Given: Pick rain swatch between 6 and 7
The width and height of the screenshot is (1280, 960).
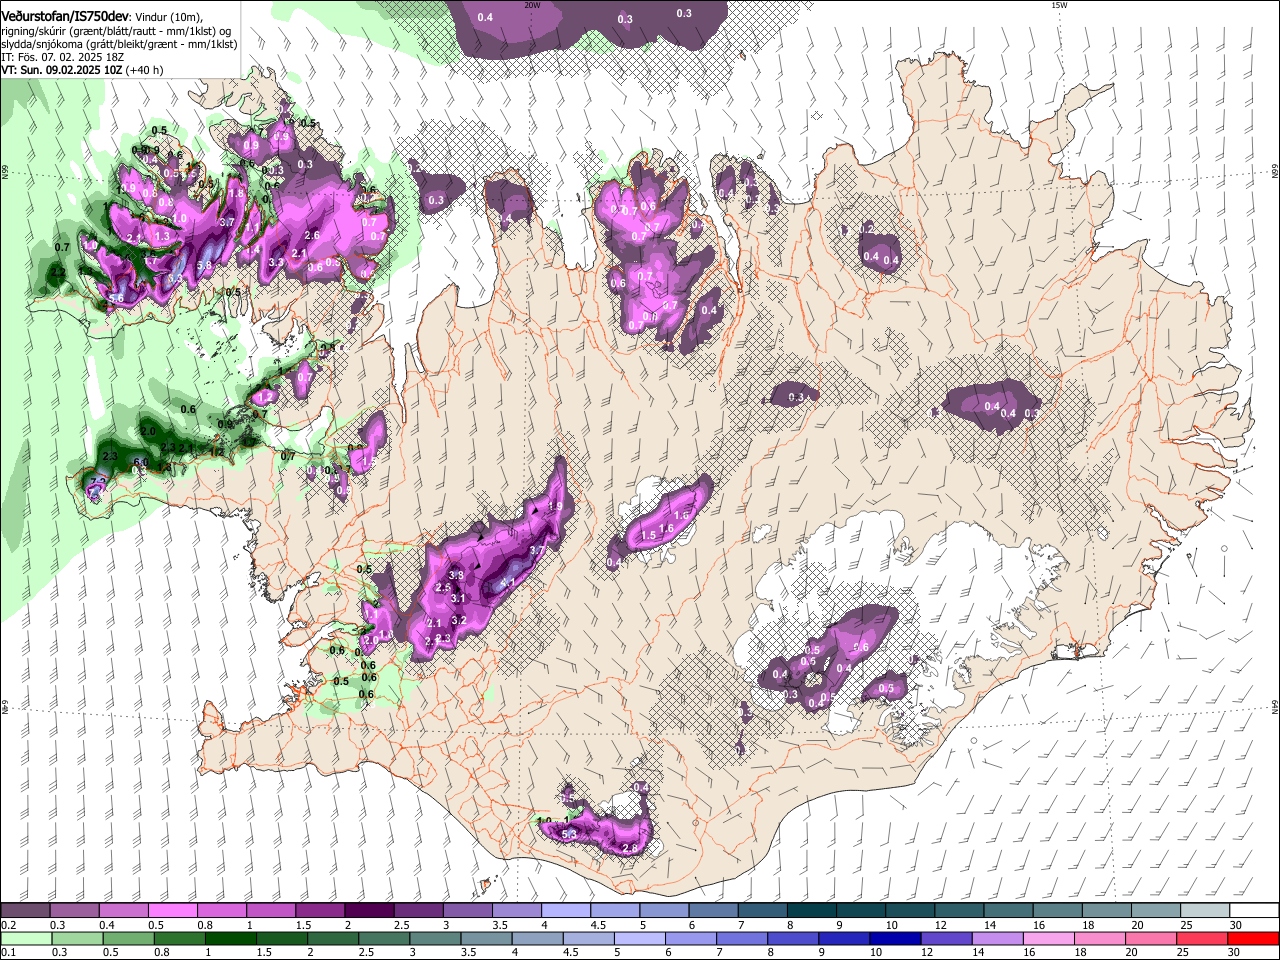Looking at the screenshot, I should (x=691, y=939).
